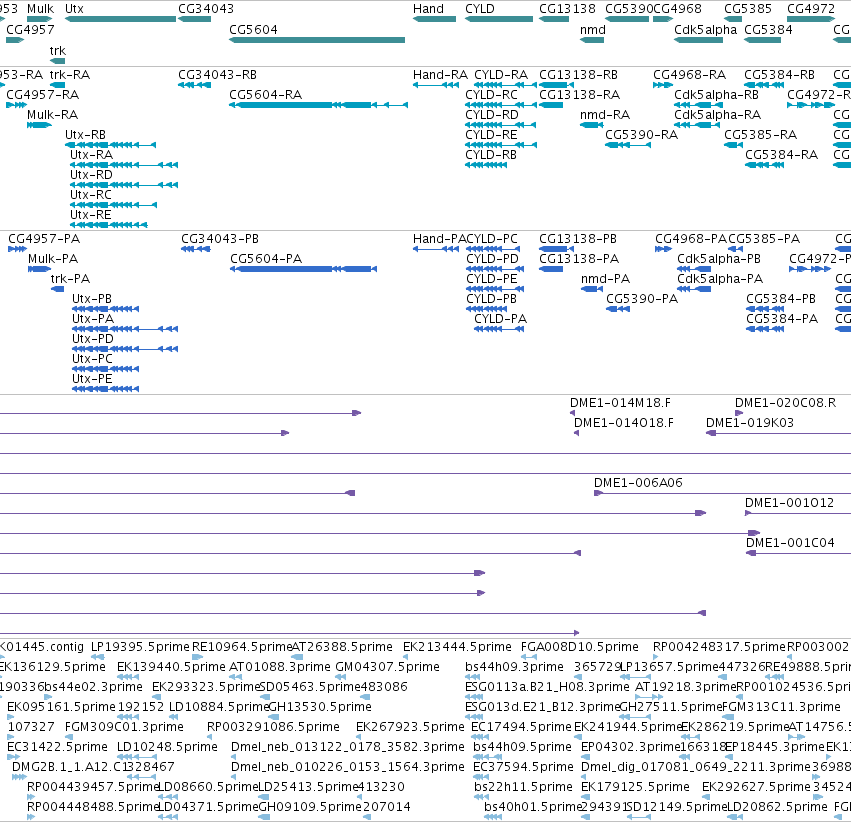Select BAC clone DME1-006A06

[722, 493]
